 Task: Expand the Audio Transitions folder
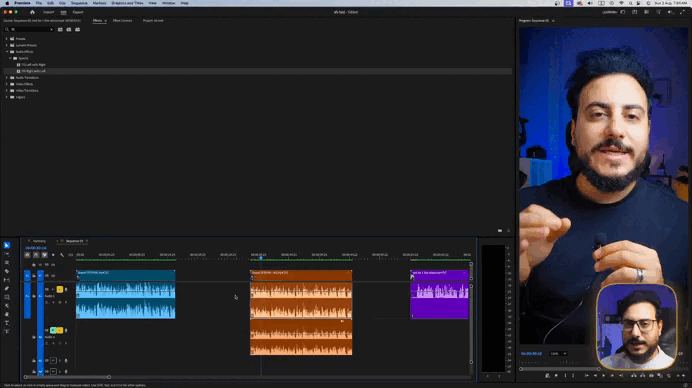pos(7,78)
